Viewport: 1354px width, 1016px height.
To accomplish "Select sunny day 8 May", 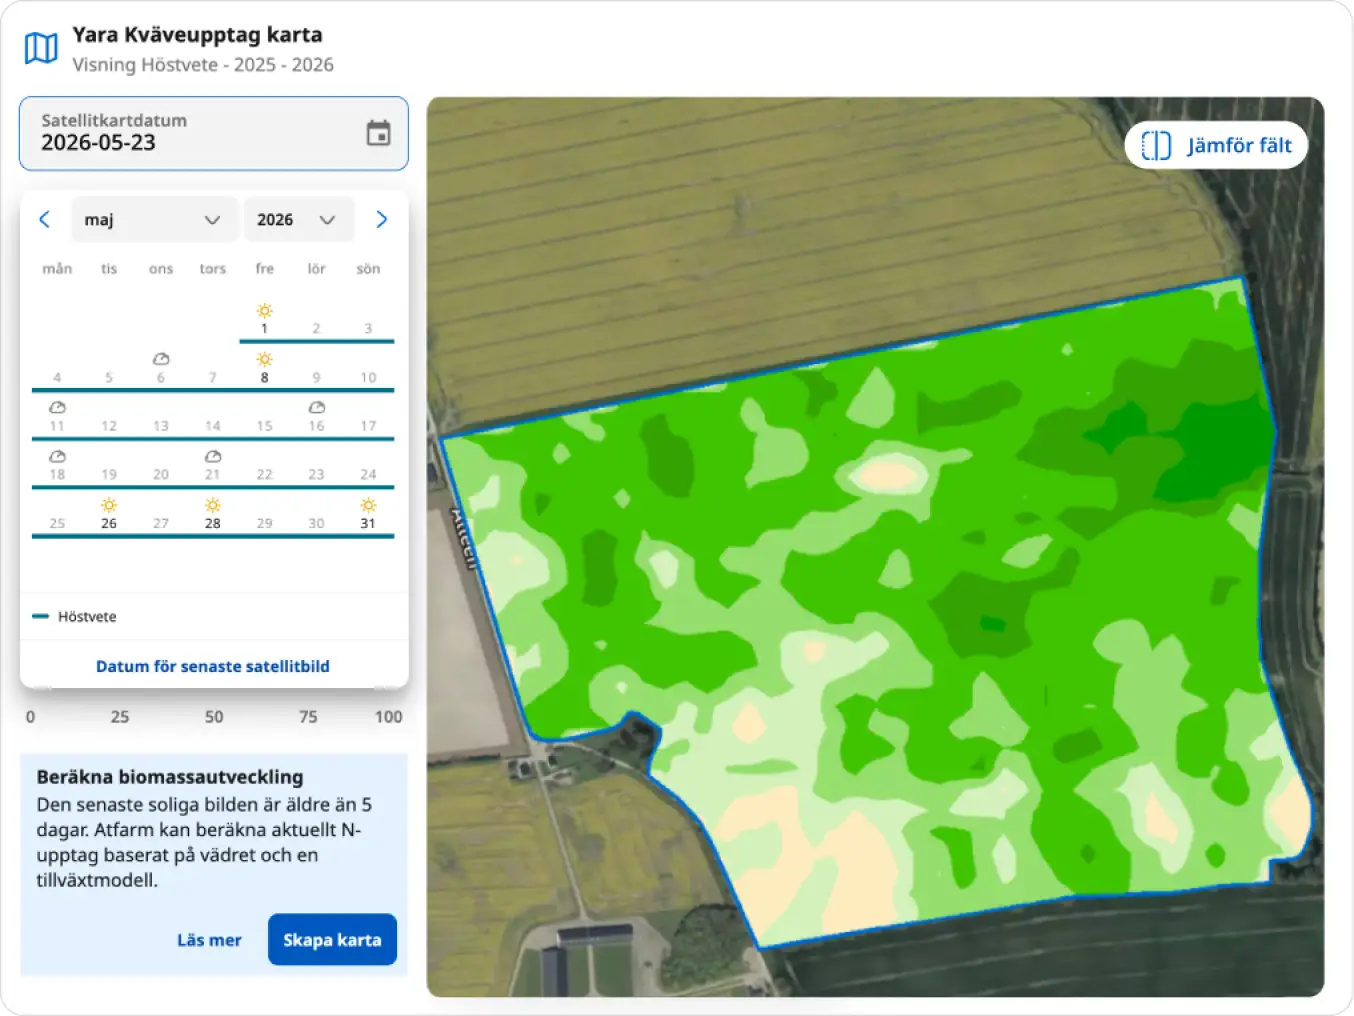I will point(264,368).
